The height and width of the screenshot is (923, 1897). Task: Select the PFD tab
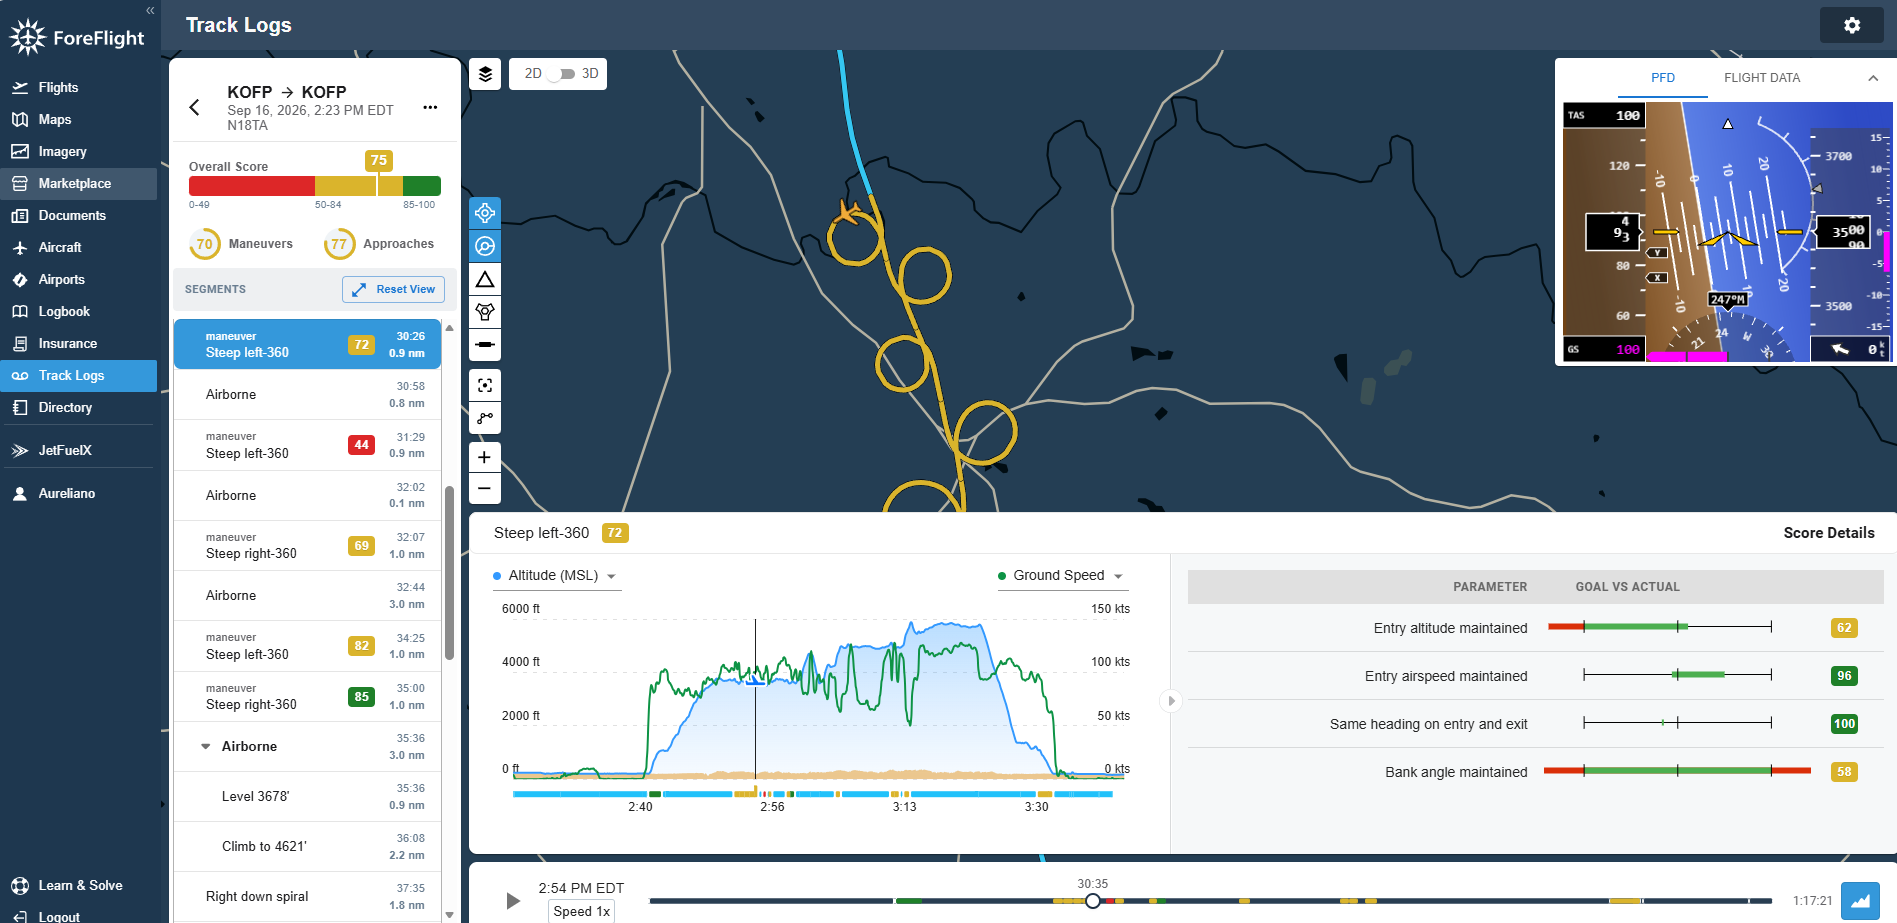[x=1662, y=78]
